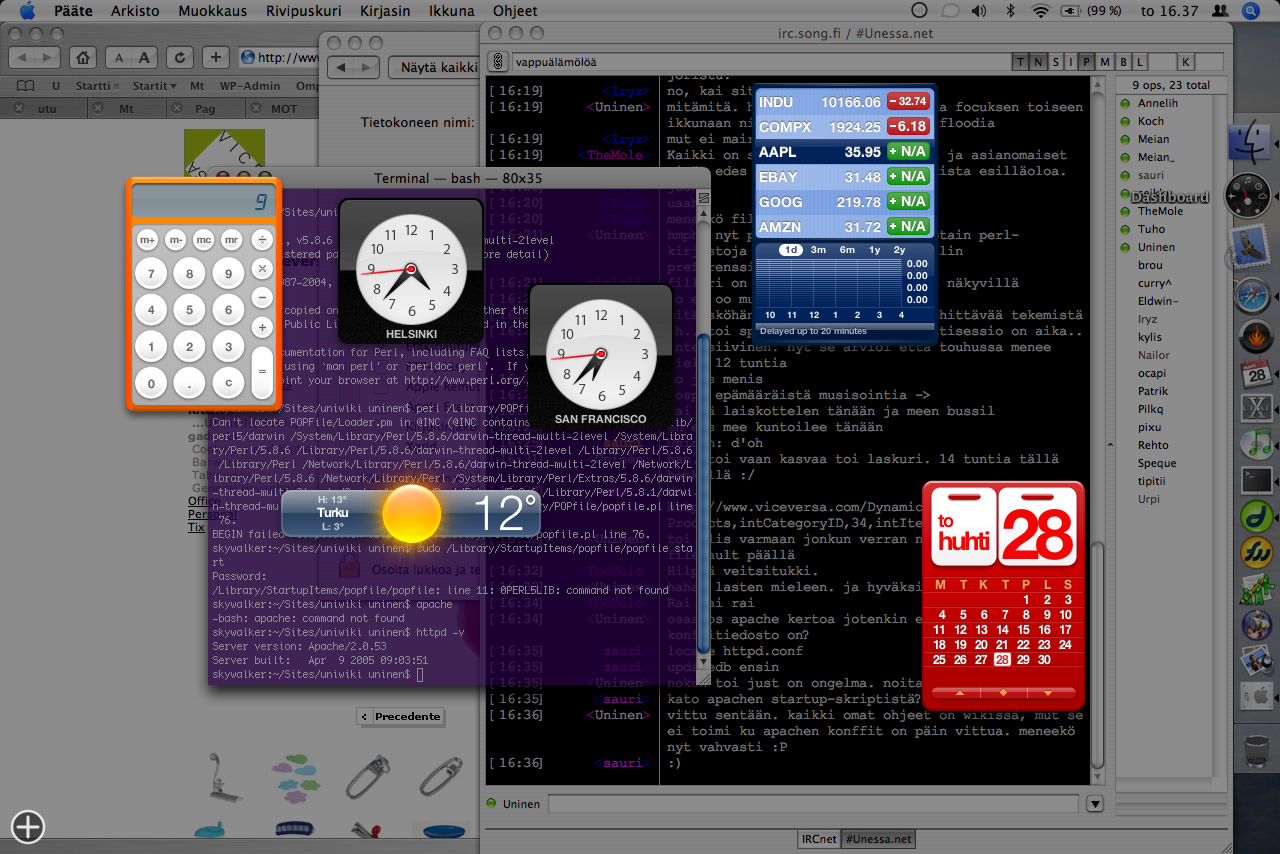Click the Home button in Safari toolbar
Image resolution: width=1280 pixels, height=854 pixels.
pyautogui.click(x=85, y=57)
